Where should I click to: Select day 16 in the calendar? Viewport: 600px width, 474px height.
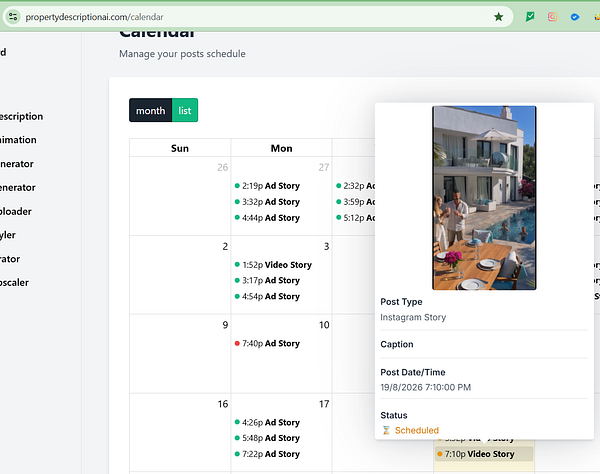pyautogui.click(x=223, y=404)
